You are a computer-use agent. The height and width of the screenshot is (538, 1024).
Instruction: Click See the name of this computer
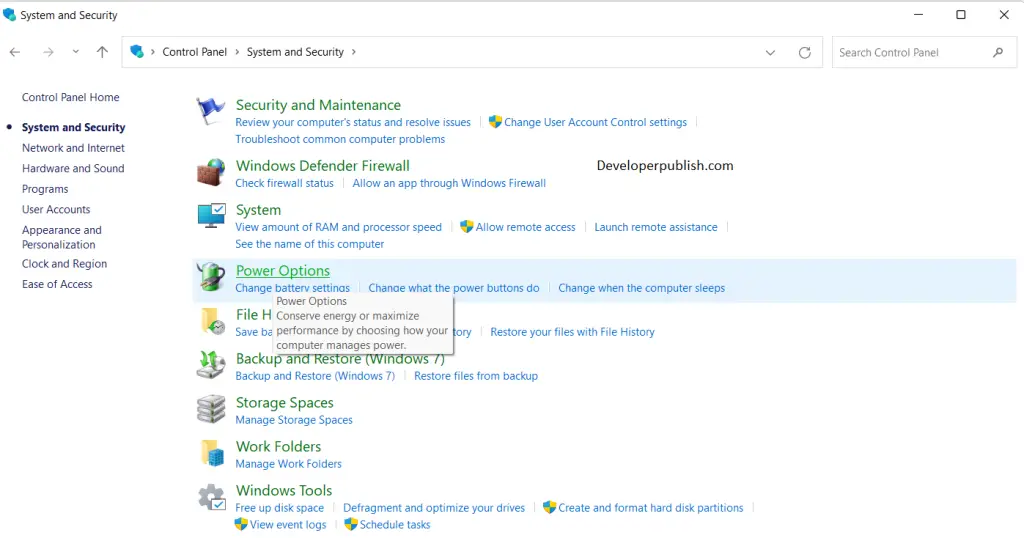click(310, 244)
